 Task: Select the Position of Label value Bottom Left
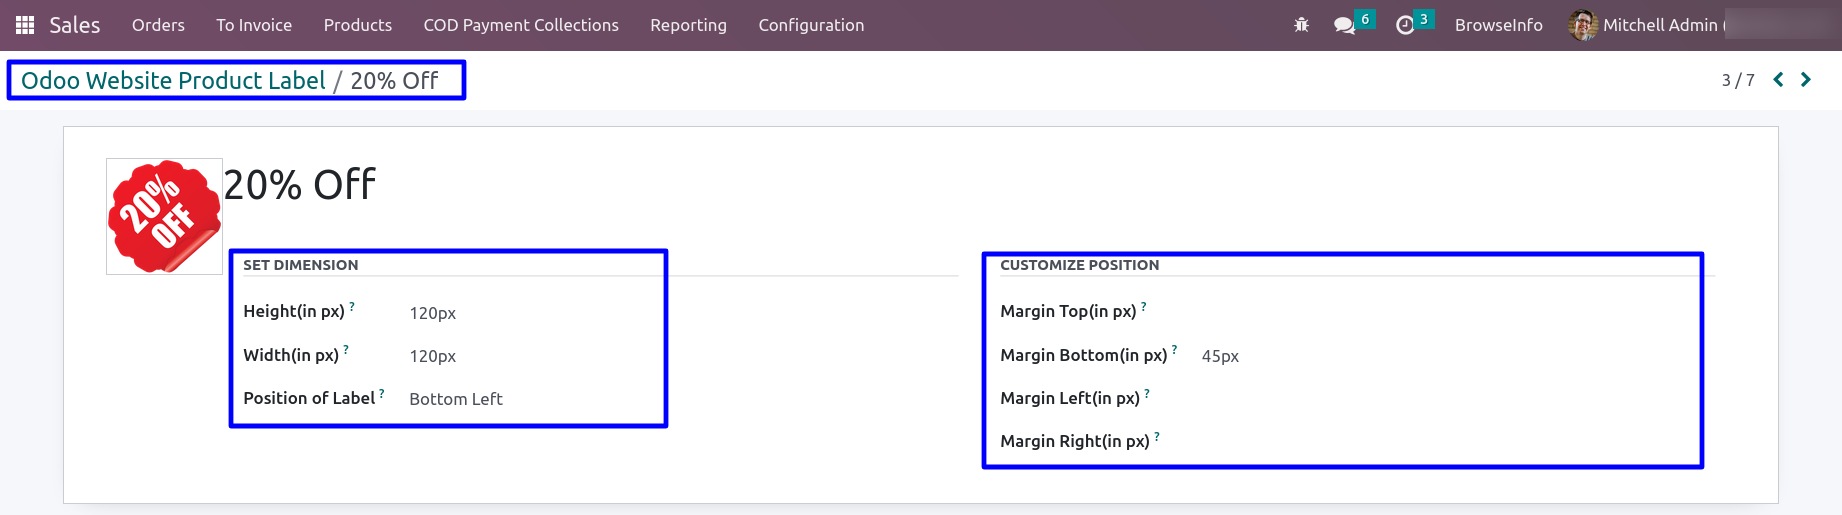(x=456, y=399)
